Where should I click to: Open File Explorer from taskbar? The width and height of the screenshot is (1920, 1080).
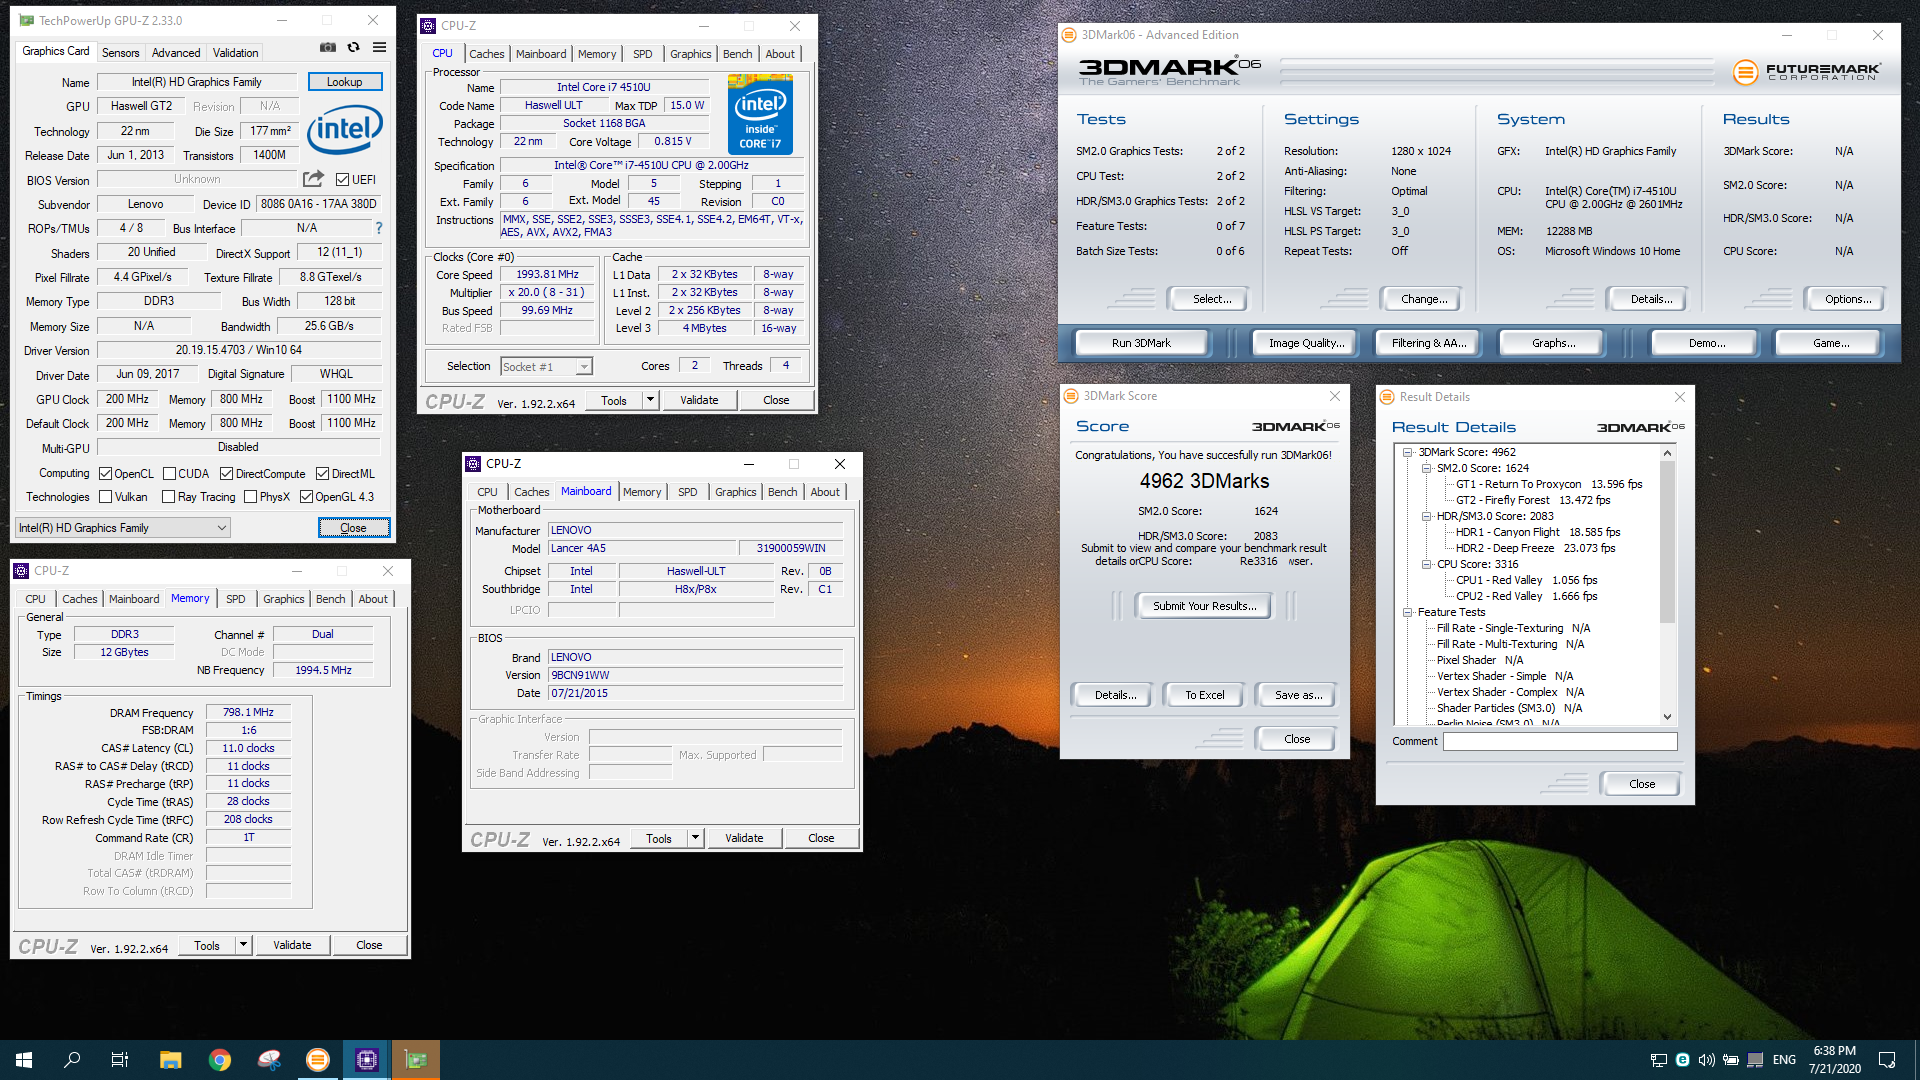(x=170, y=1059)
